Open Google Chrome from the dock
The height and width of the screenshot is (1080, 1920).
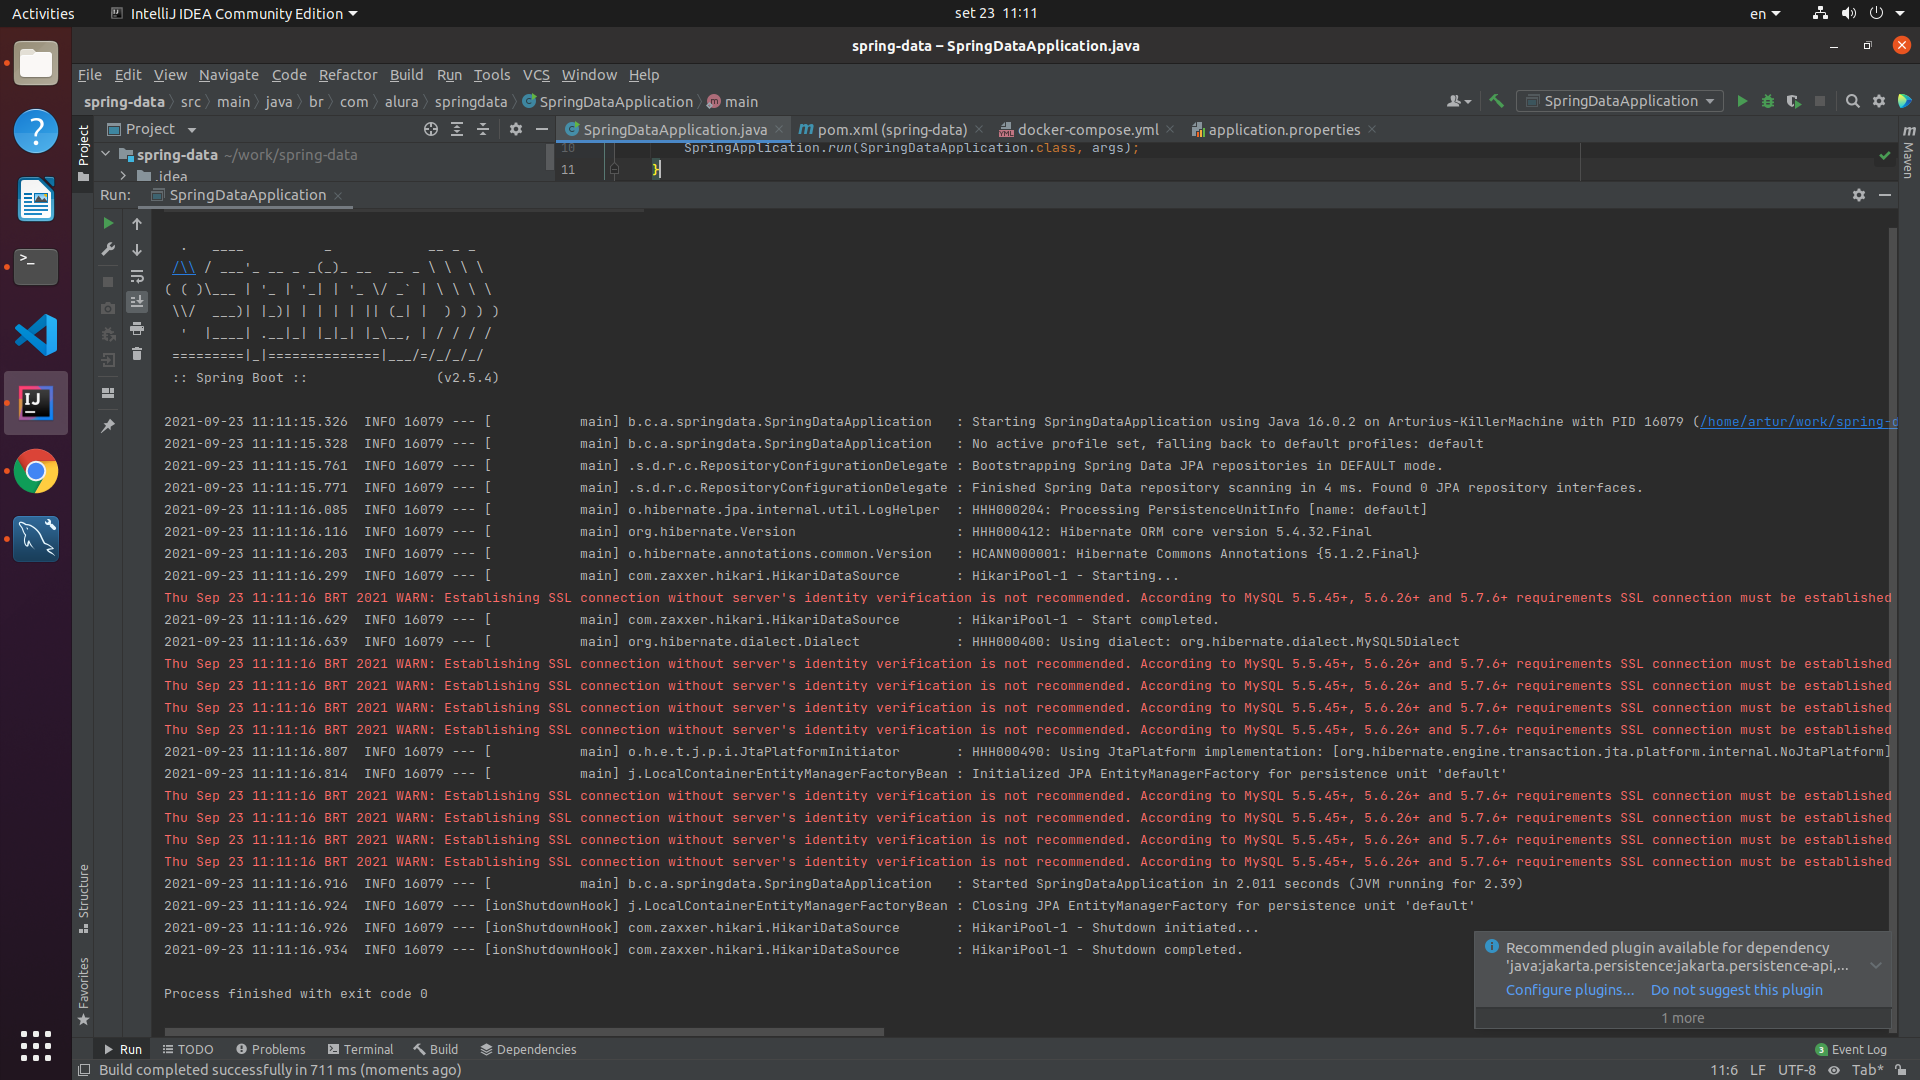(x=36, y=471)
